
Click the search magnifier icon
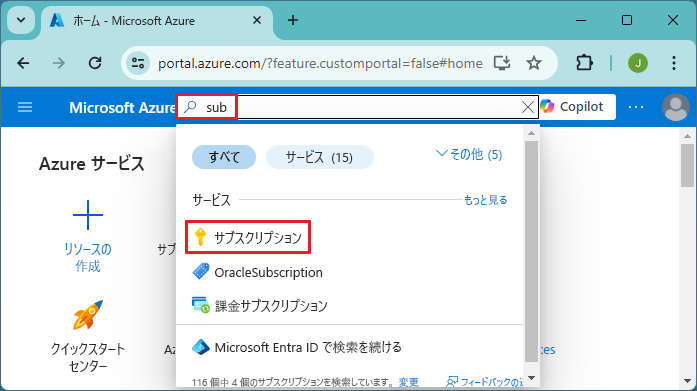tap(190, 107)
